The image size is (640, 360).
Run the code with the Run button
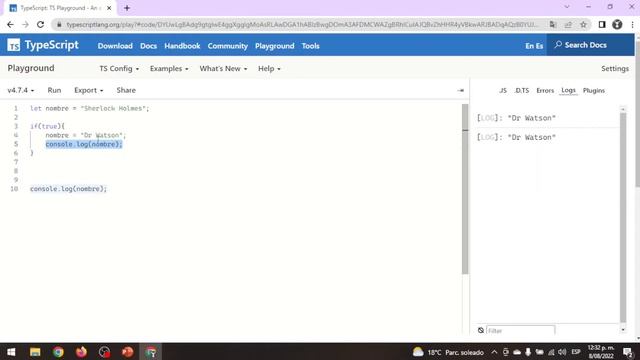(x=54, y=90)
